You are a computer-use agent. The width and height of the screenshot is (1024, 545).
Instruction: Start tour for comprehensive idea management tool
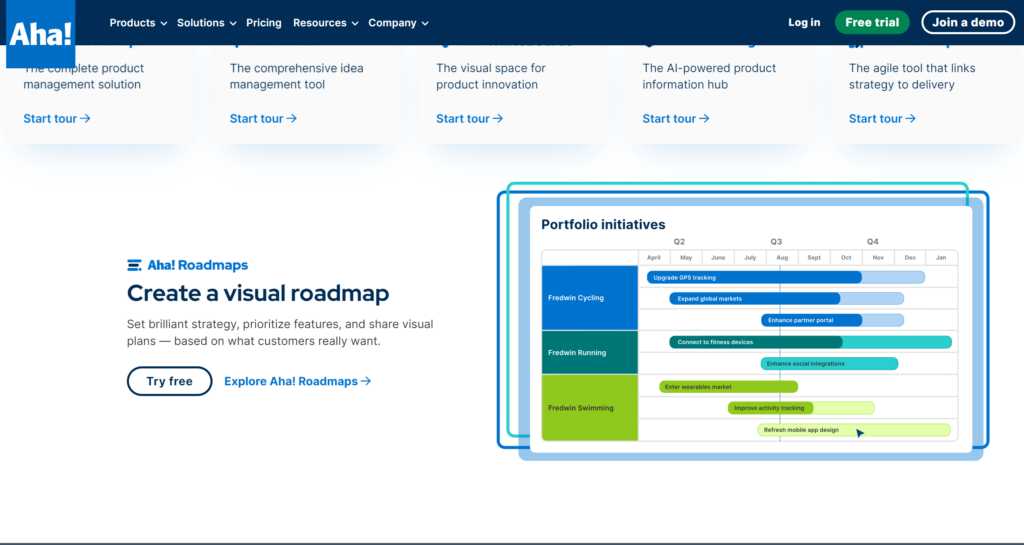tap(263, 119)
